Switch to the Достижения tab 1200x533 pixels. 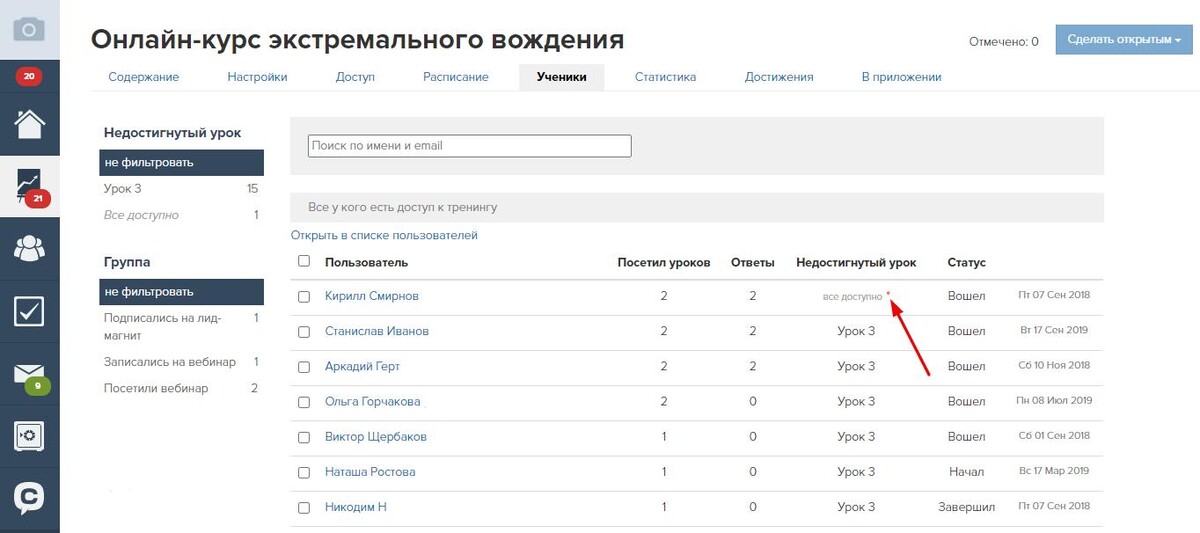778,77
